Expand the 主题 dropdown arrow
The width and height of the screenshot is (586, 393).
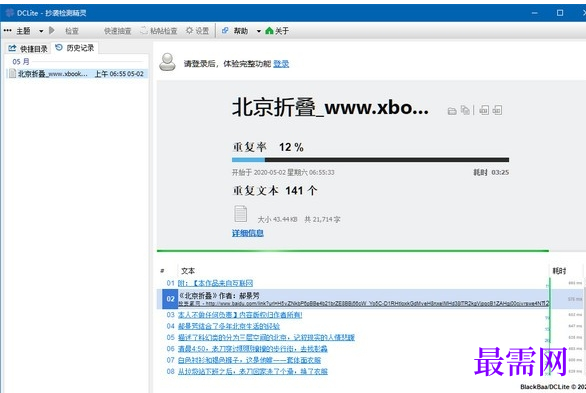coord(41,31)
